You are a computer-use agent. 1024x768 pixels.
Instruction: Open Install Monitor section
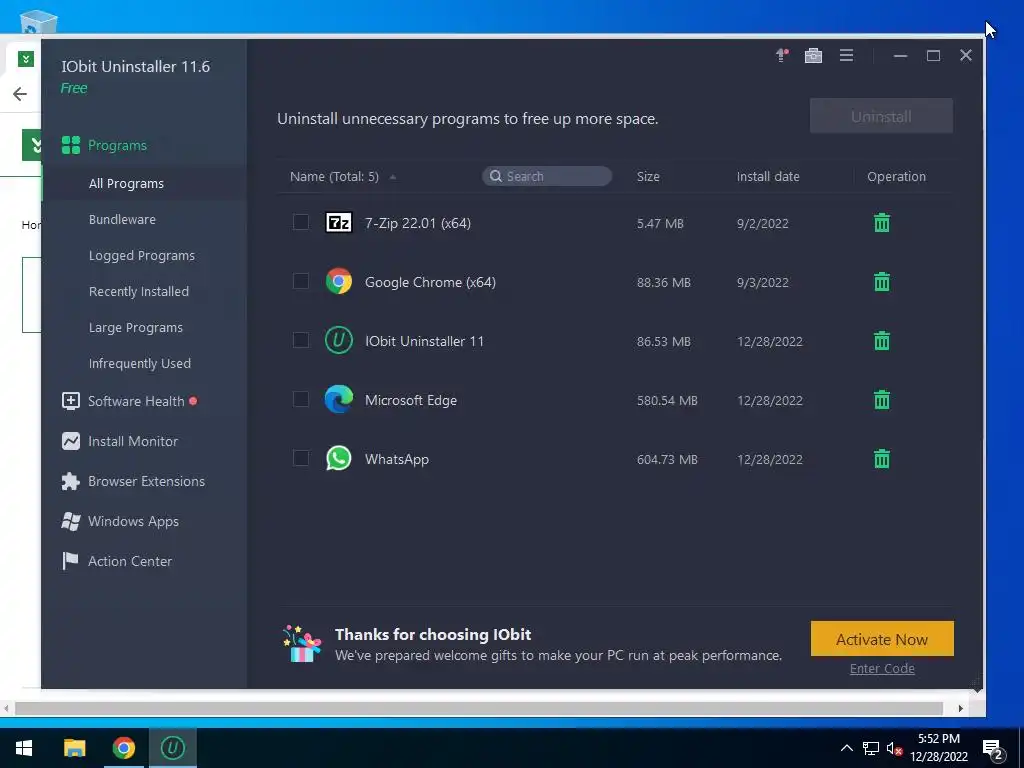coord(120,441)
